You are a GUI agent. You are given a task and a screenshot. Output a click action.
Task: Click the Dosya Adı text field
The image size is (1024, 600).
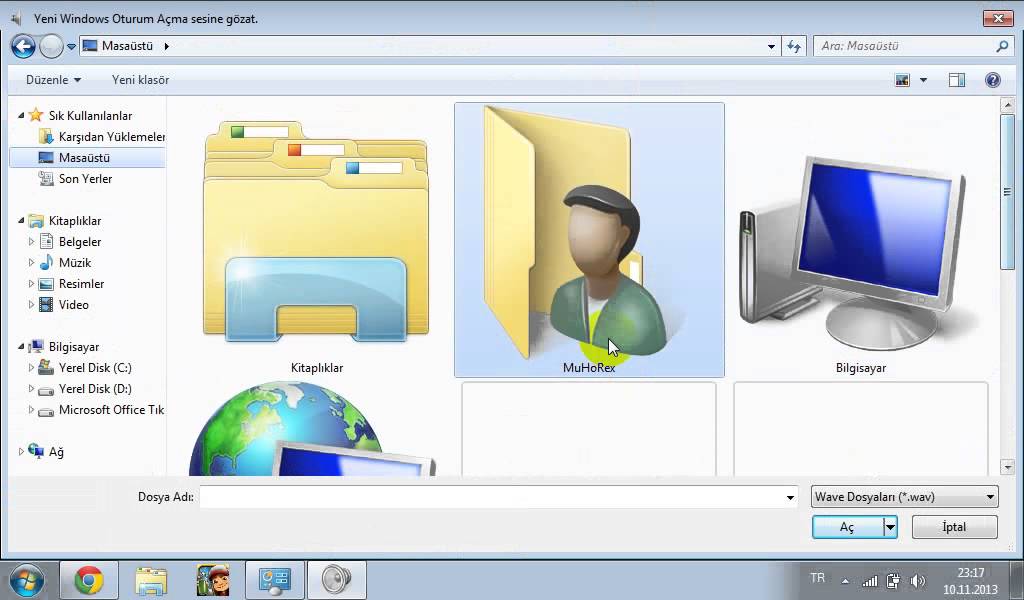[x=493, y=497]
